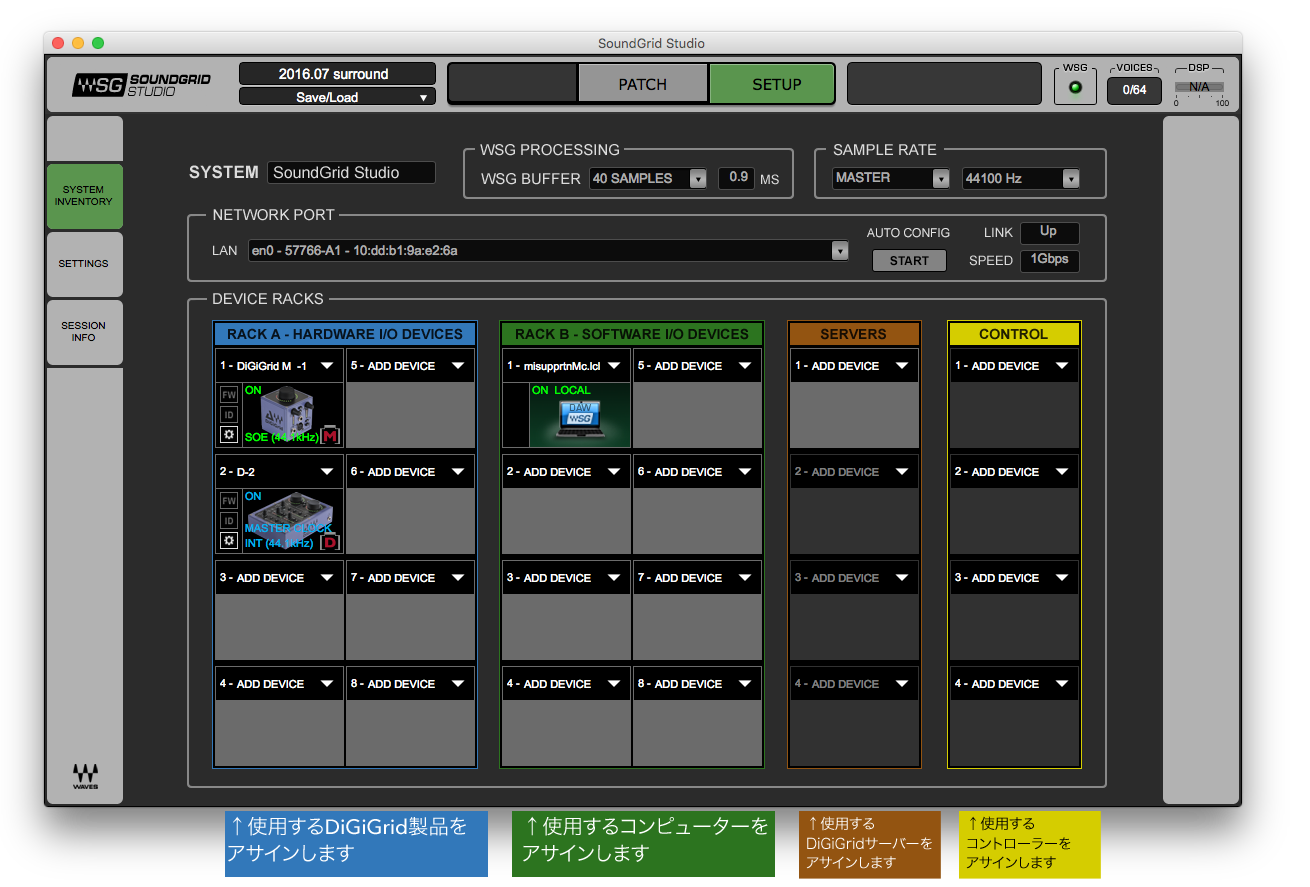
Task: Click the DiGiGrid M cube device image
Action: (x=286, y=413)
